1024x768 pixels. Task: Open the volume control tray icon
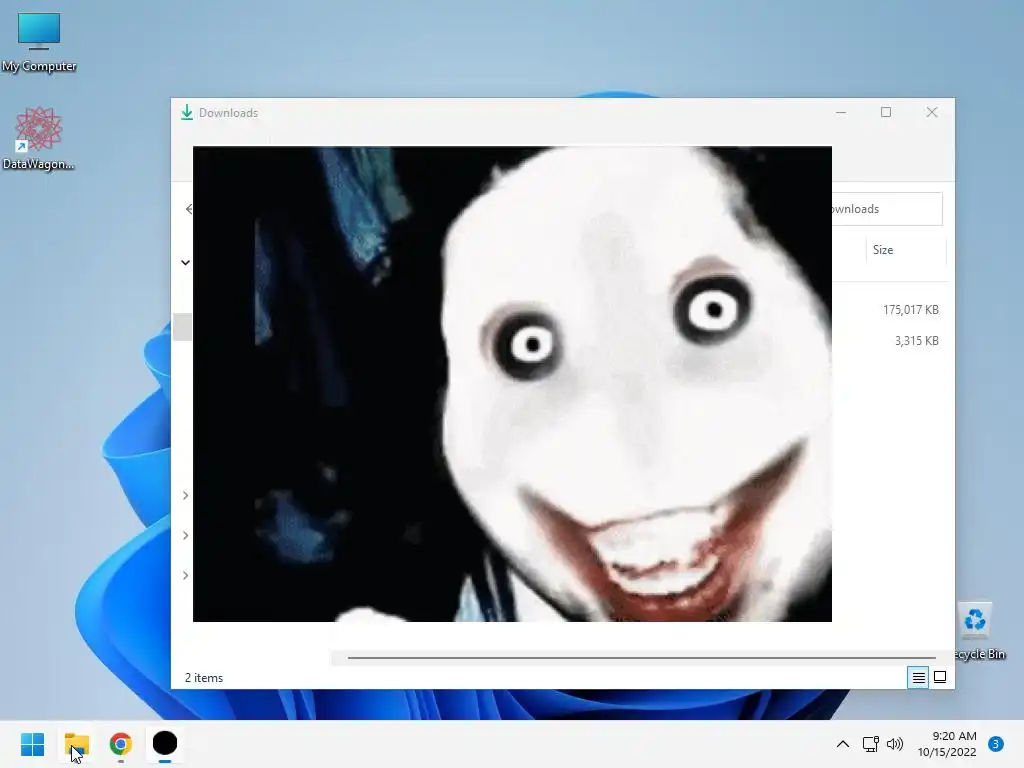tap(895, 744)
